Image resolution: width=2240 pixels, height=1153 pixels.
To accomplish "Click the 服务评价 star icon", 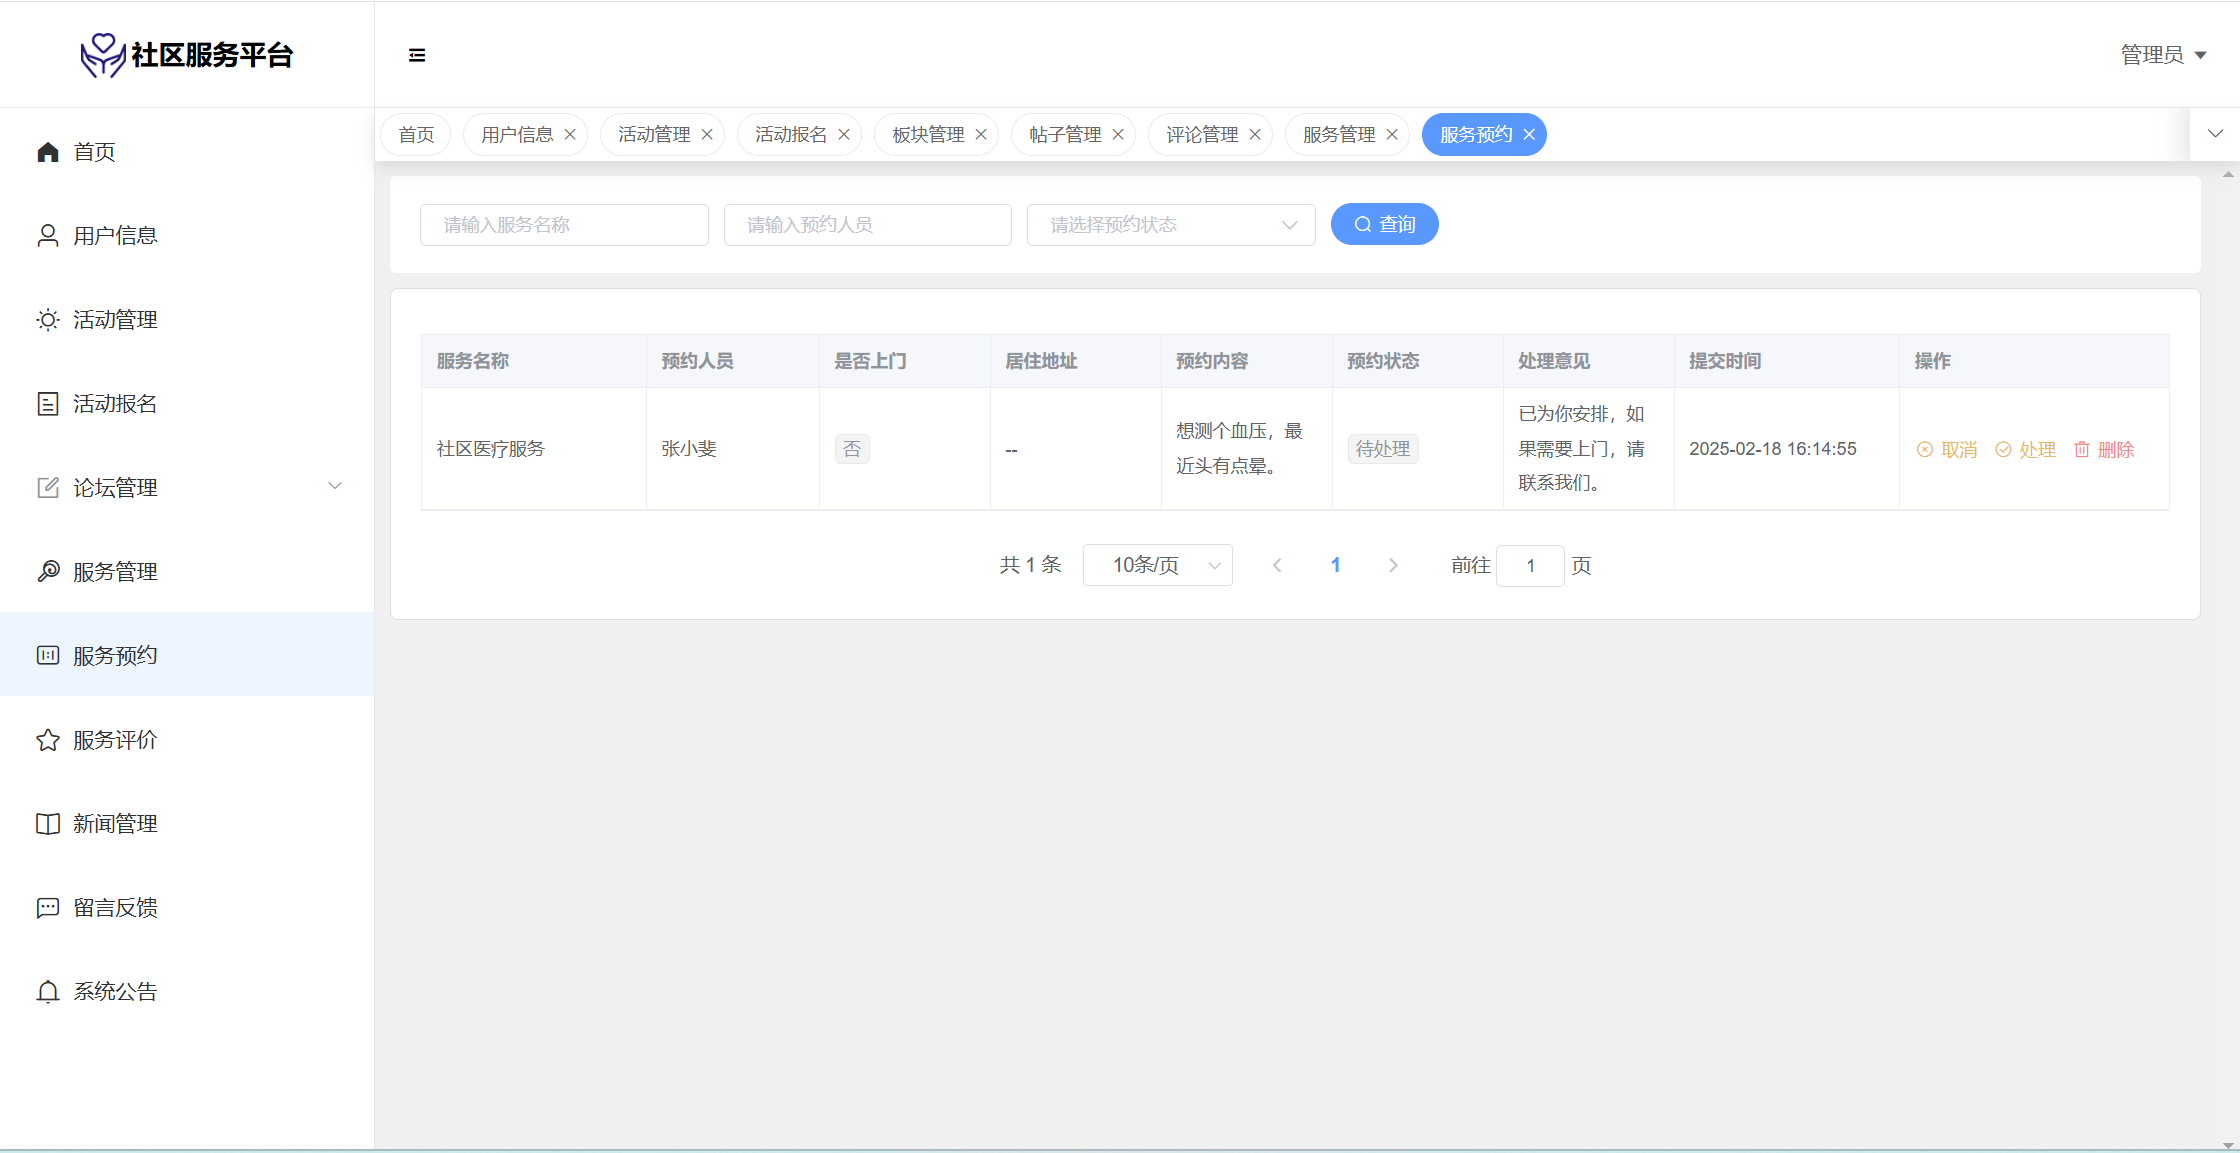I will point(48,740).
